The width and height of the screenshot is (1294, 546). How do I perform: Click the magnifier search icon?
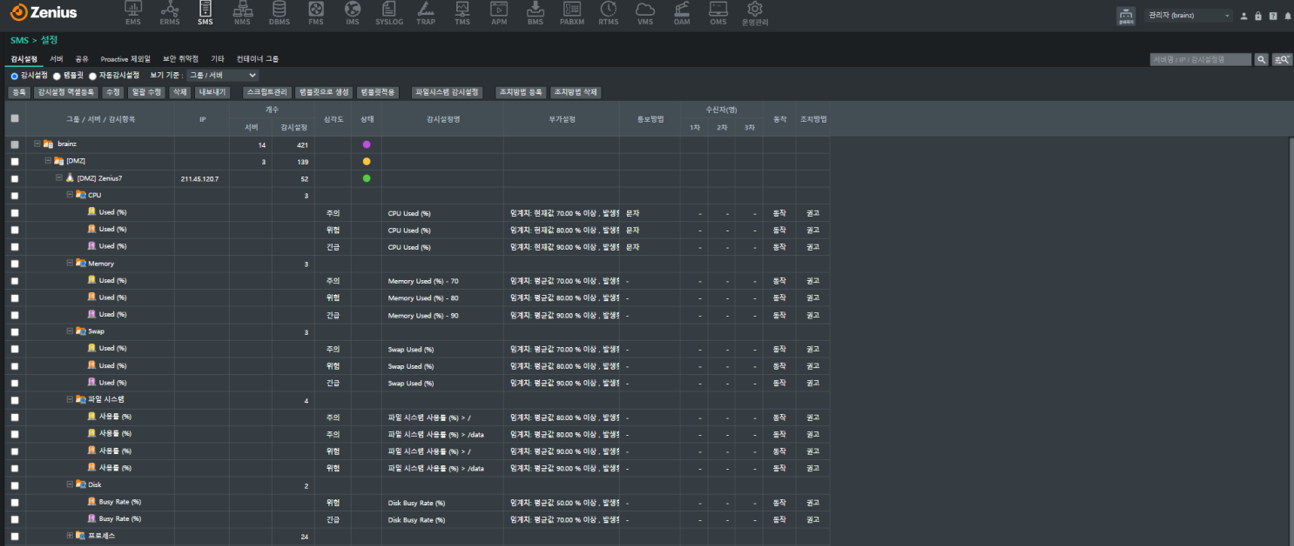pyautogui.click(x=1261, y=60)
